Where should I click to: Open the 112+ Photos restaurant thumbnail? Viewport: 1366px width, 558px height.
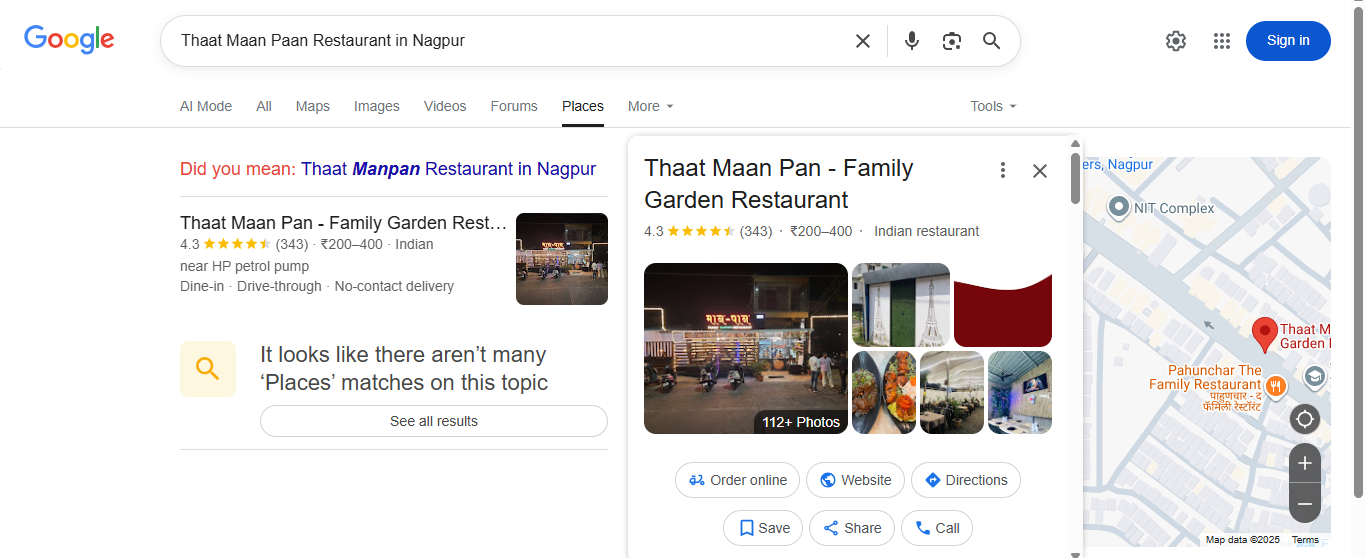pyautogui.click(x=745, y=348)
